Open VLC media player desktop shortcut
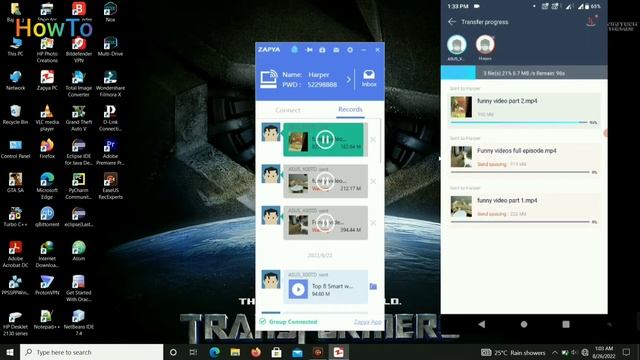 [47, 118]
